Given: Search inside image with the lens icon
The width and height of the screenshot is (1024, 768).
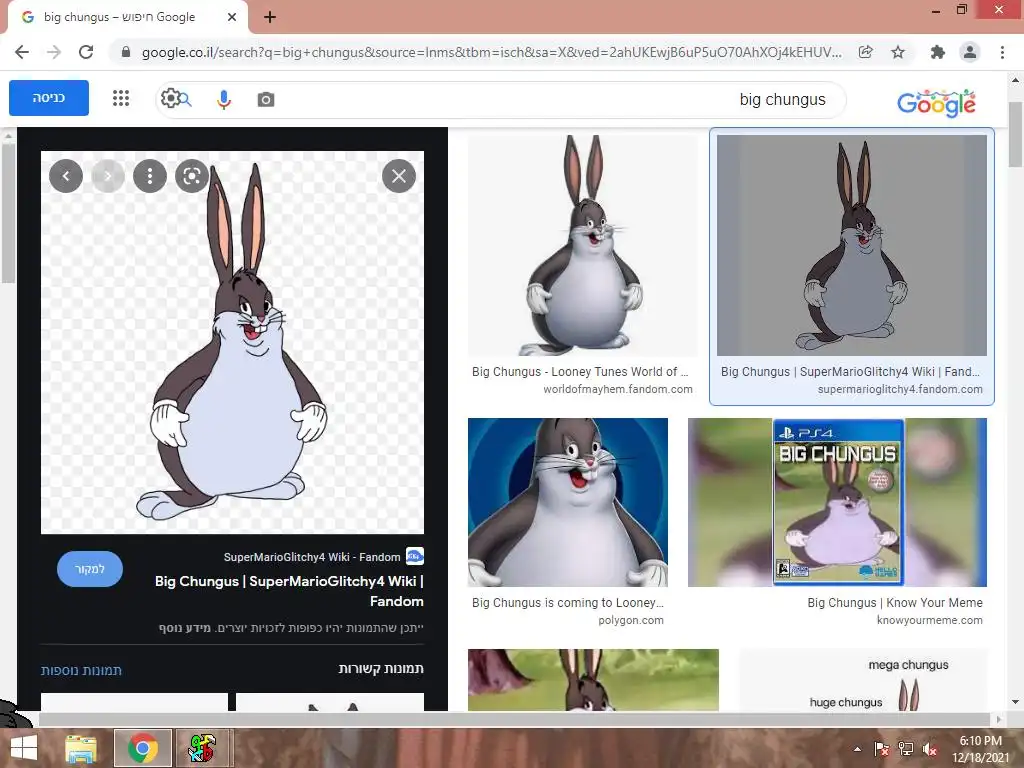Looking at the screenshot, I should click(x=192, y=176).
